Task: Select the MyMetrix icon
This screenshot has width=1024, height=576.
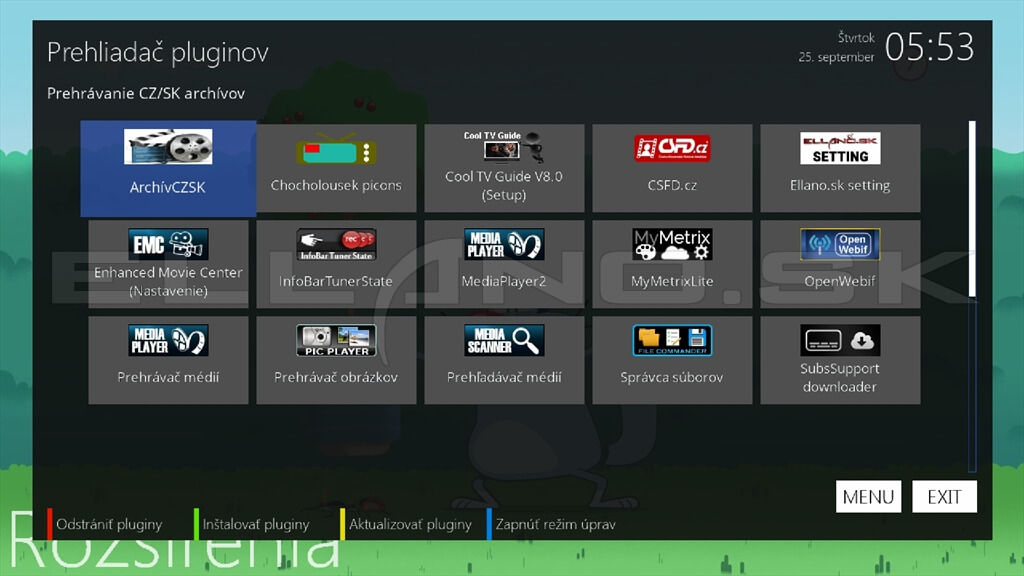Action: [x=672, y=244]
